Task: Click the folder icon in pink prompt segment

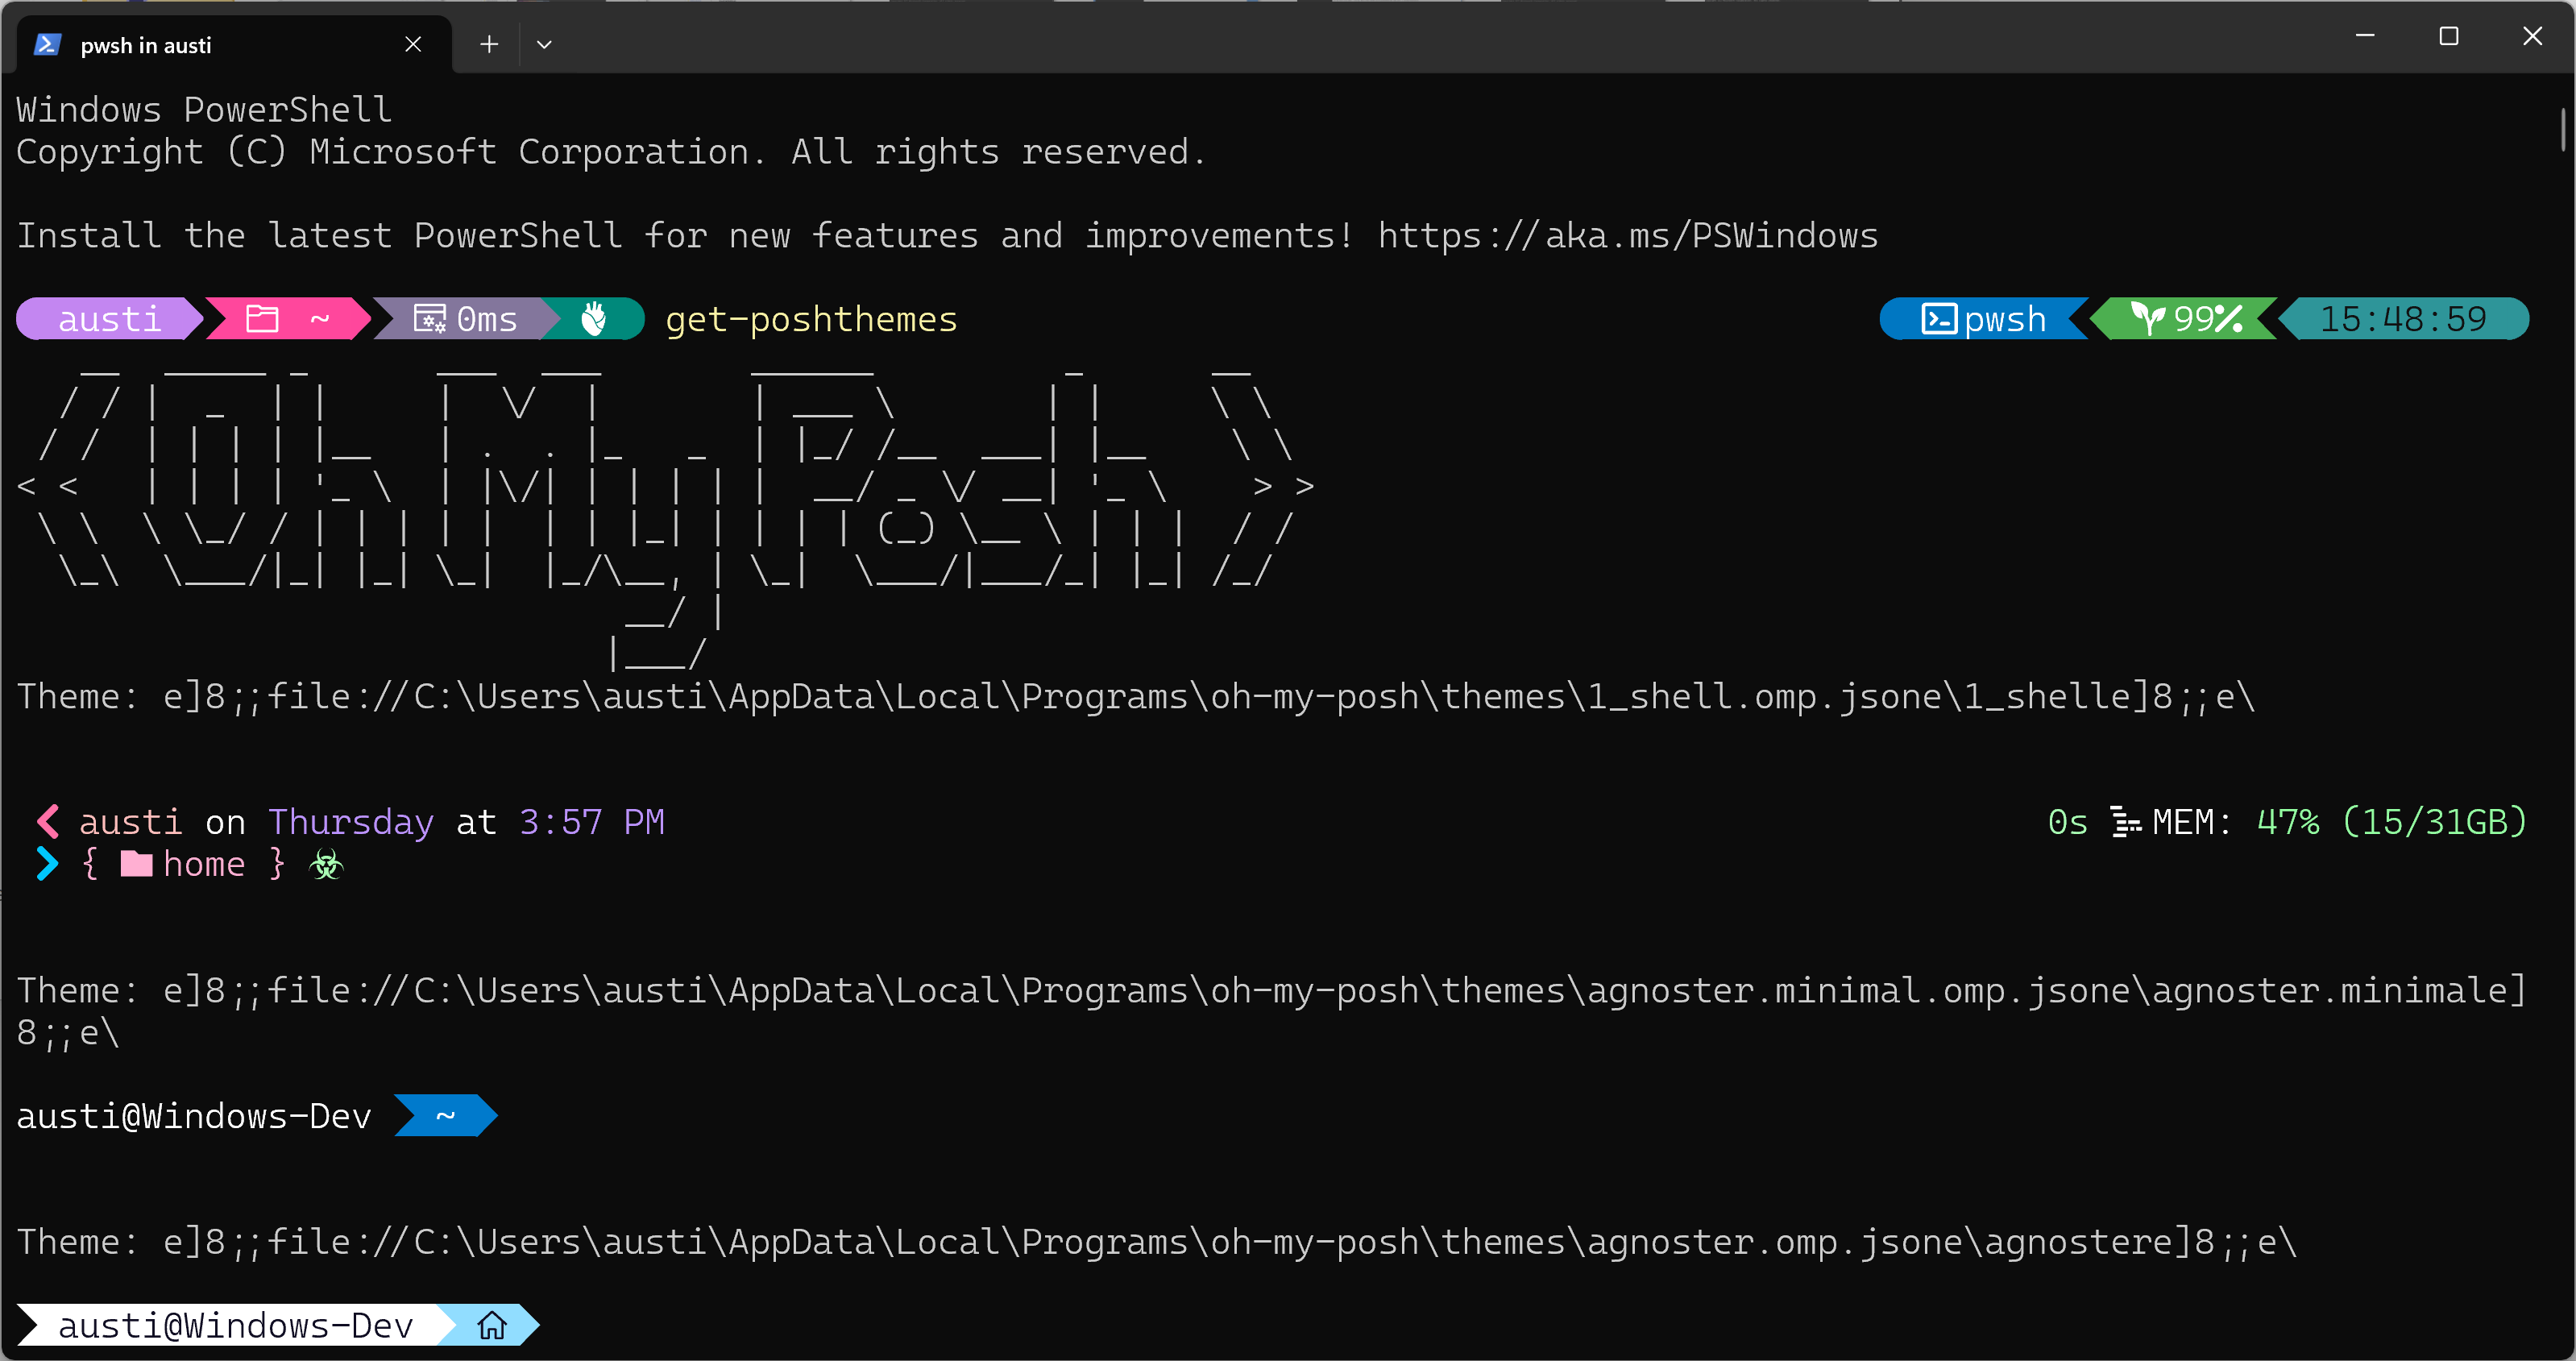Action: [x=262, y=319]
